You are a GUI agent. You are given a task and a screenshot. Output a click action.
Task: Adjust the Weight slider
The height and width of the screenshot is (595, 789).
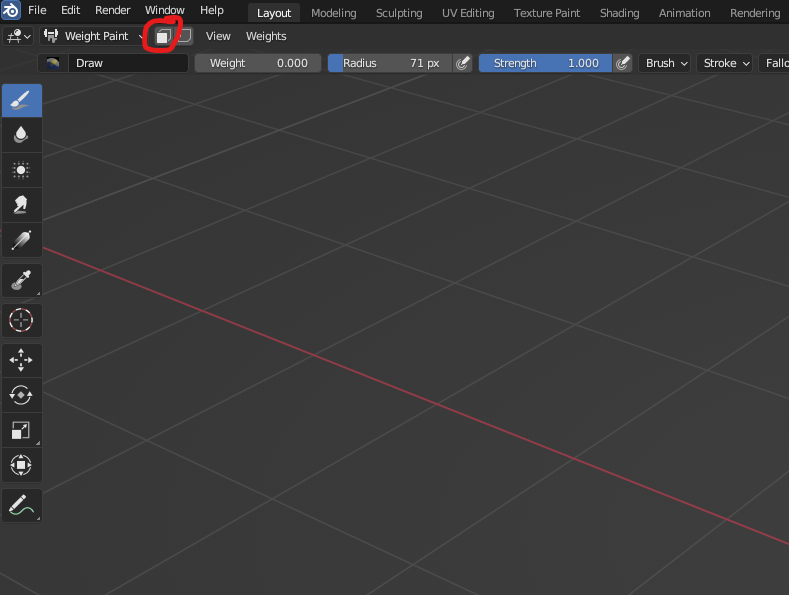point(258,63)
